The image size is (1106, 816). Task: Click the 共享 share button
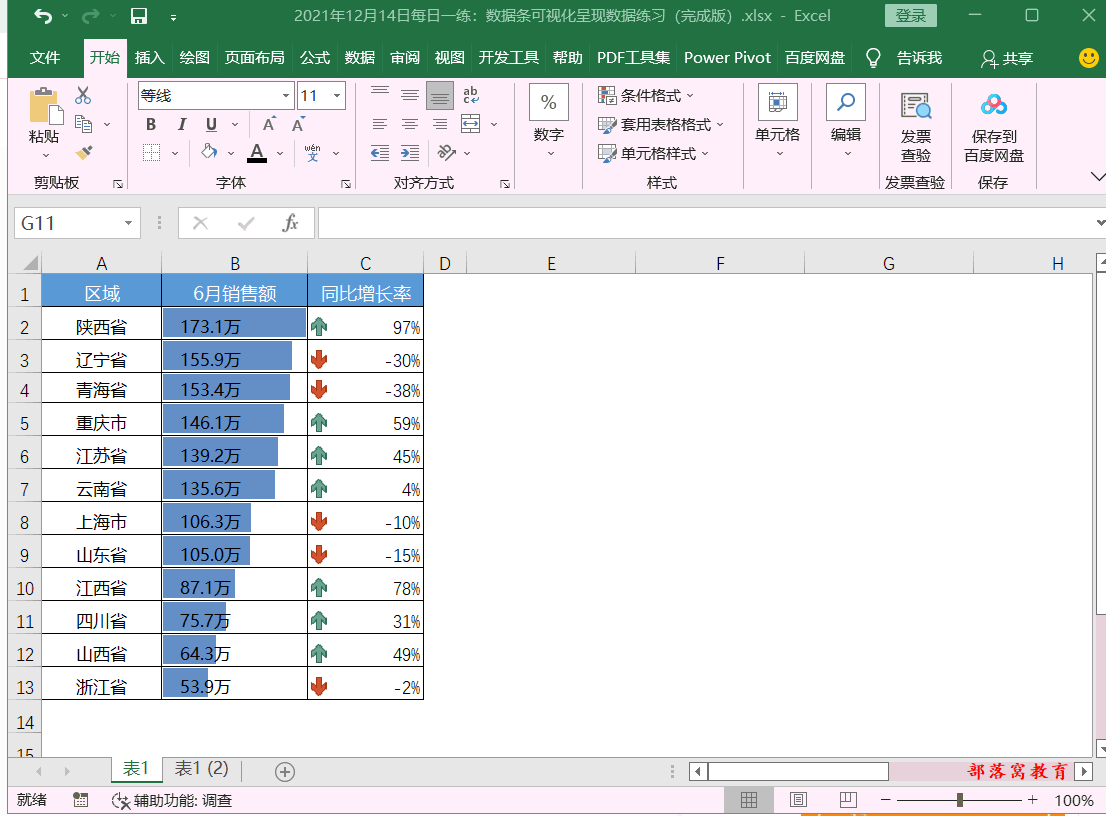[x=1007, y=59]
